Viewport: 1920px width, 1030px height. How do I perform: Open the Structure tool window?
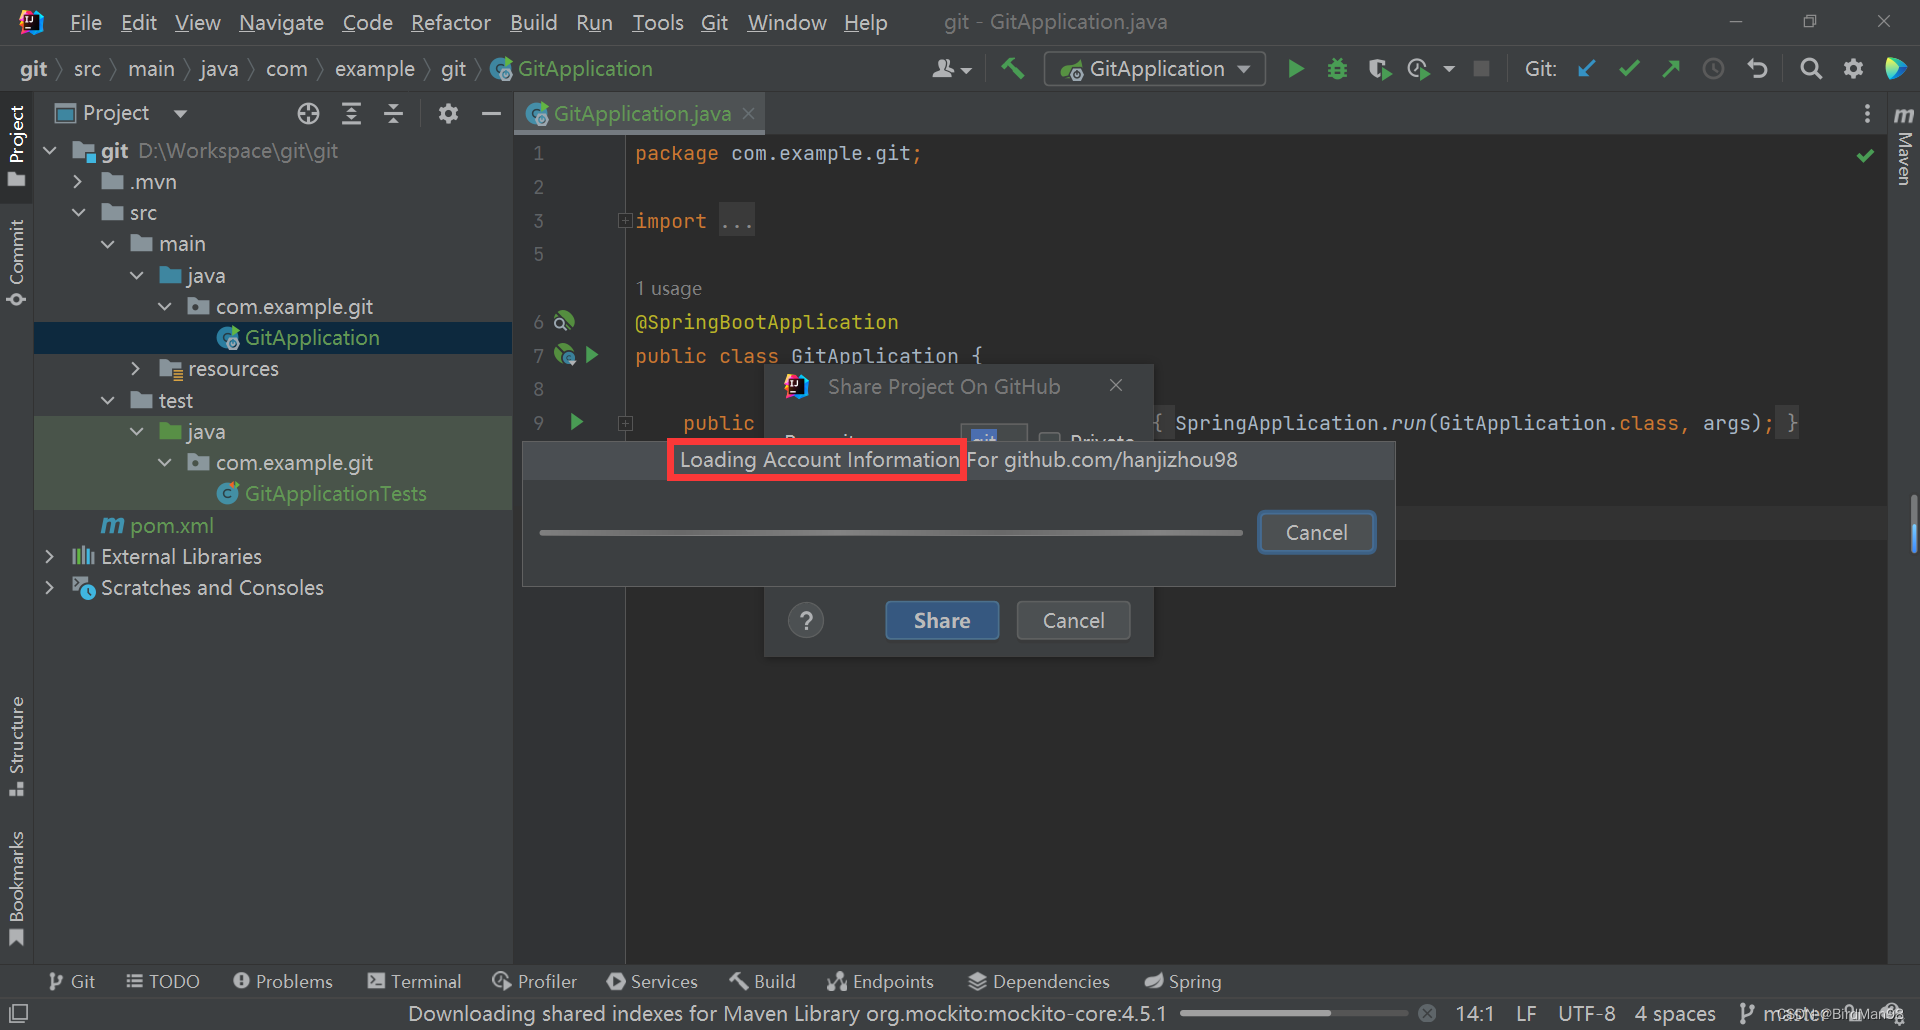pyautogui.click(x=17, y=746)
